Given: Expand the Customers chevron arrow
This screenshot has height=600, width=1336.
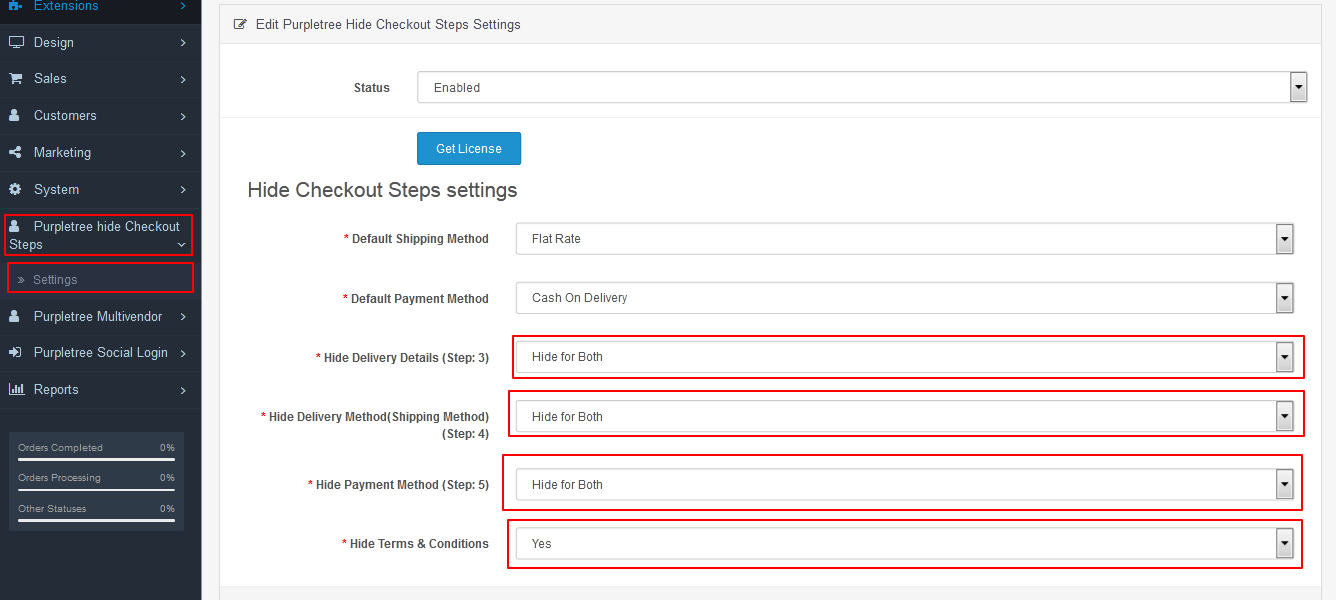Looking at the screenshot, I should (183, 117).
